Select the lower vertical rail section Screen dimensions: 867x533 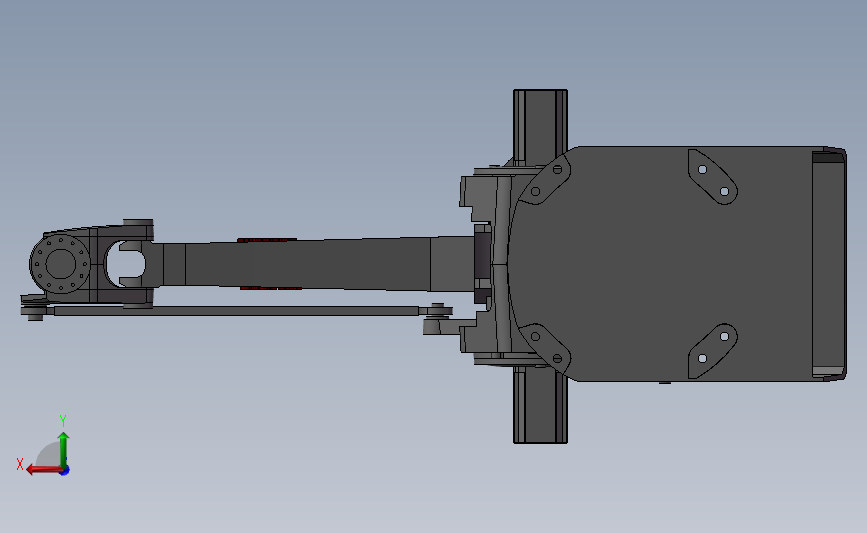[x=540, y=406]
